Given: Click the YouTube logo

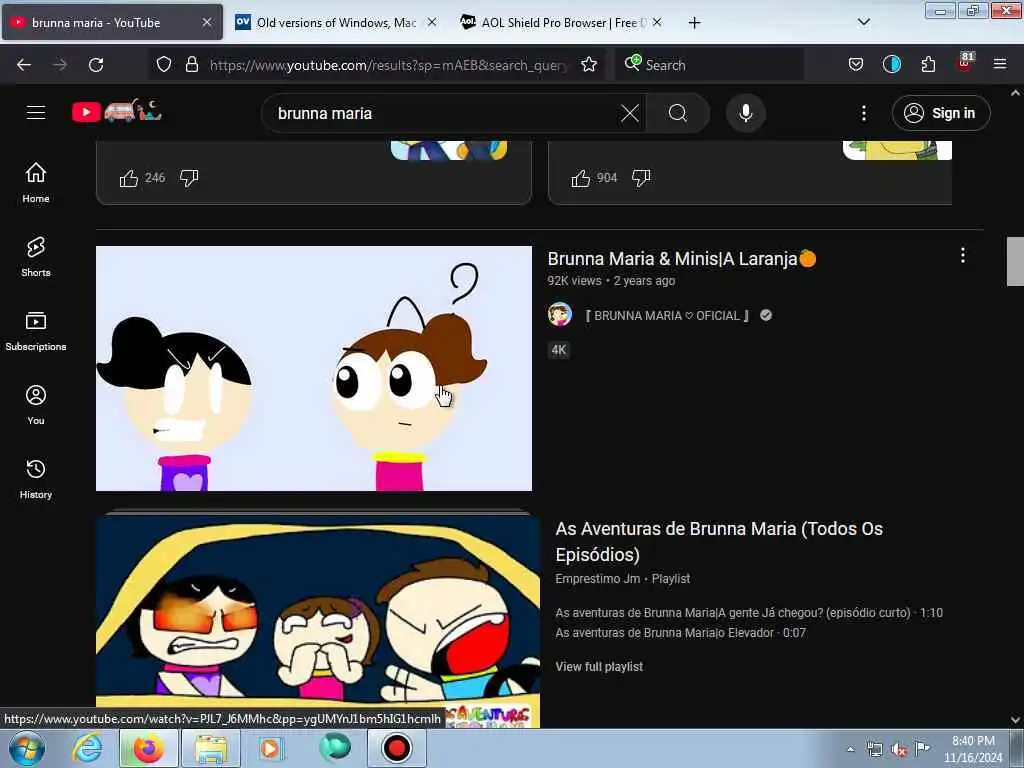Looking at the screenshot, I should 116,112.
